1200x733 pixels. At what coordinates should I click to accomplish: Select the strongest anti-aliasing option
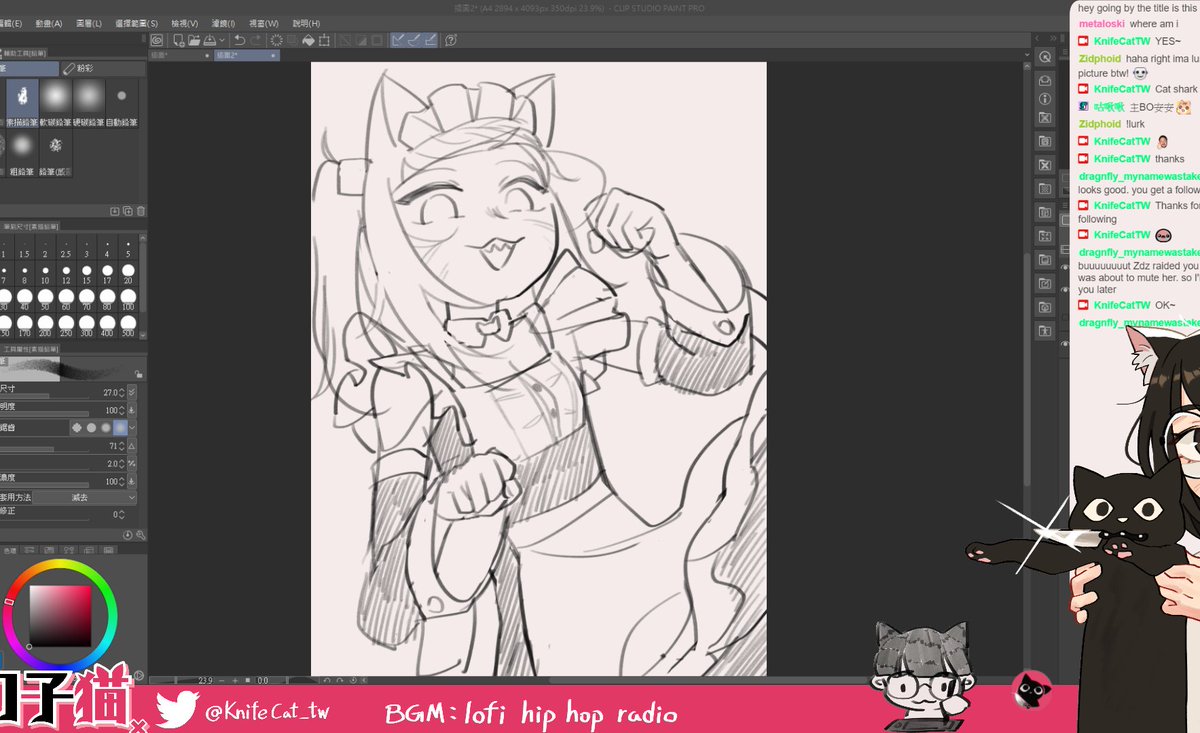coord(120,427)
